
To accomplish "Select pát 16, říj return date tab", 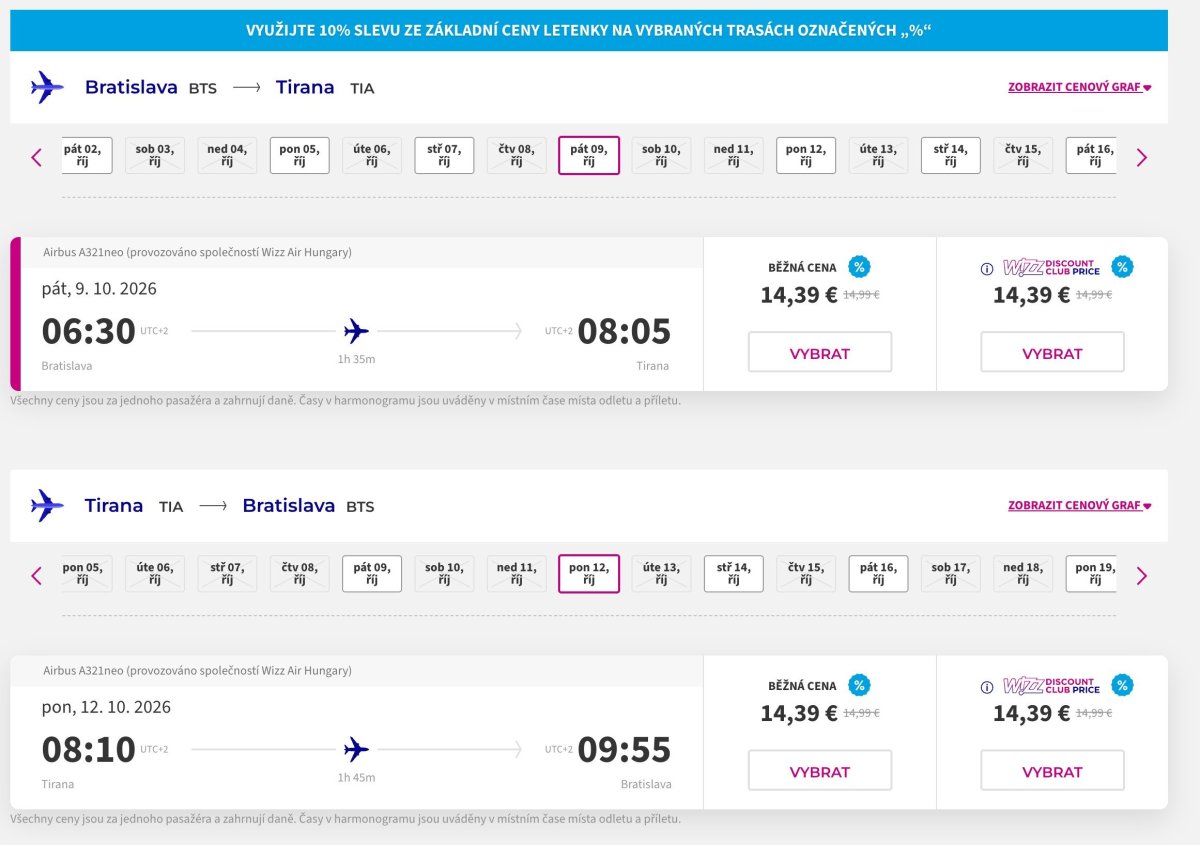I will [x=879, y=573].
